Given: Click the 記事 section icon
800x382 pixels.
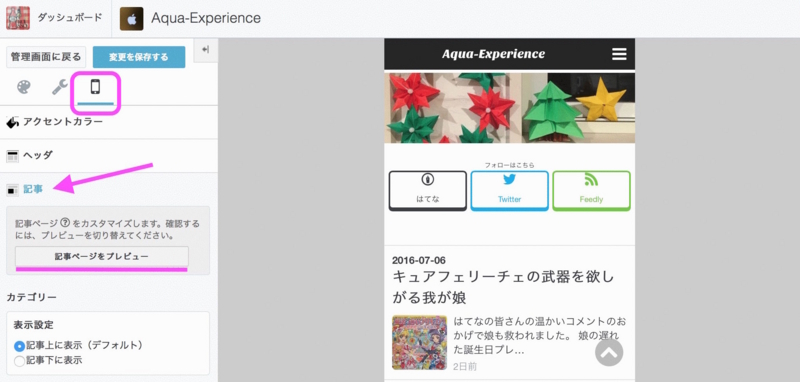Looking at the screenshot, I should 12,190.
